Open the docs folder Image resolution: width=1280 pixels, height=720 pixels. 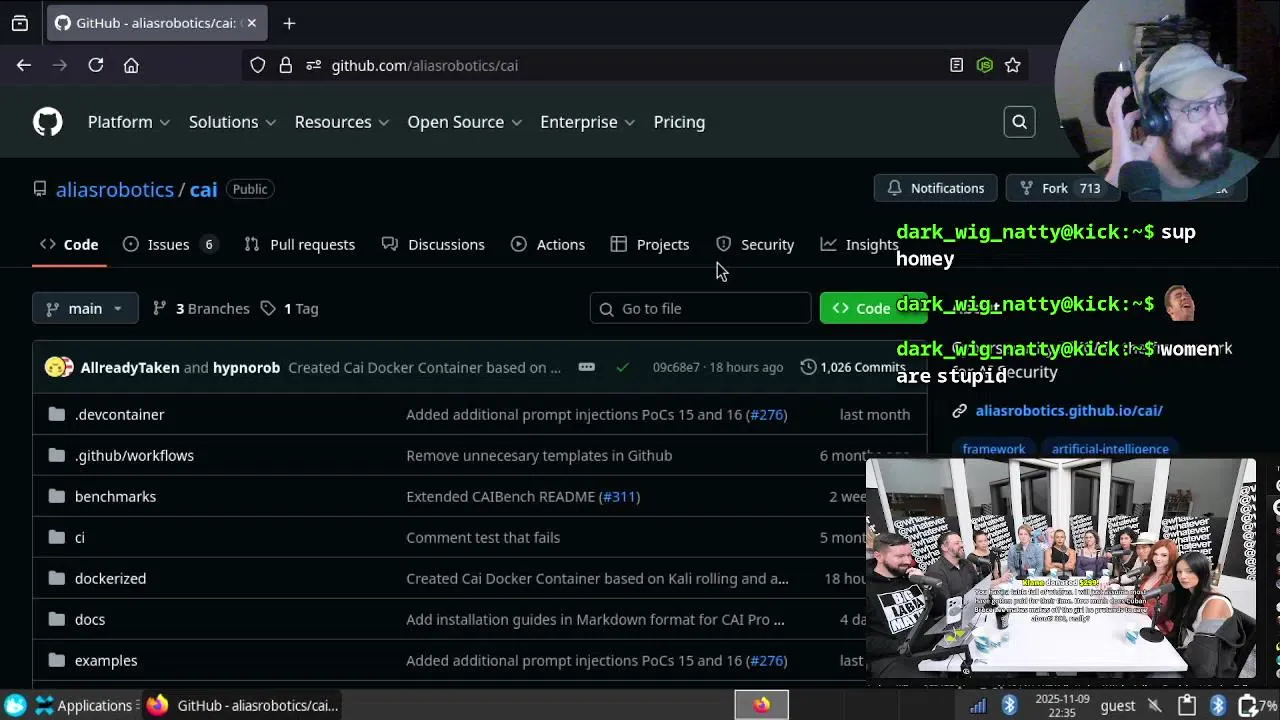point(90,619)
